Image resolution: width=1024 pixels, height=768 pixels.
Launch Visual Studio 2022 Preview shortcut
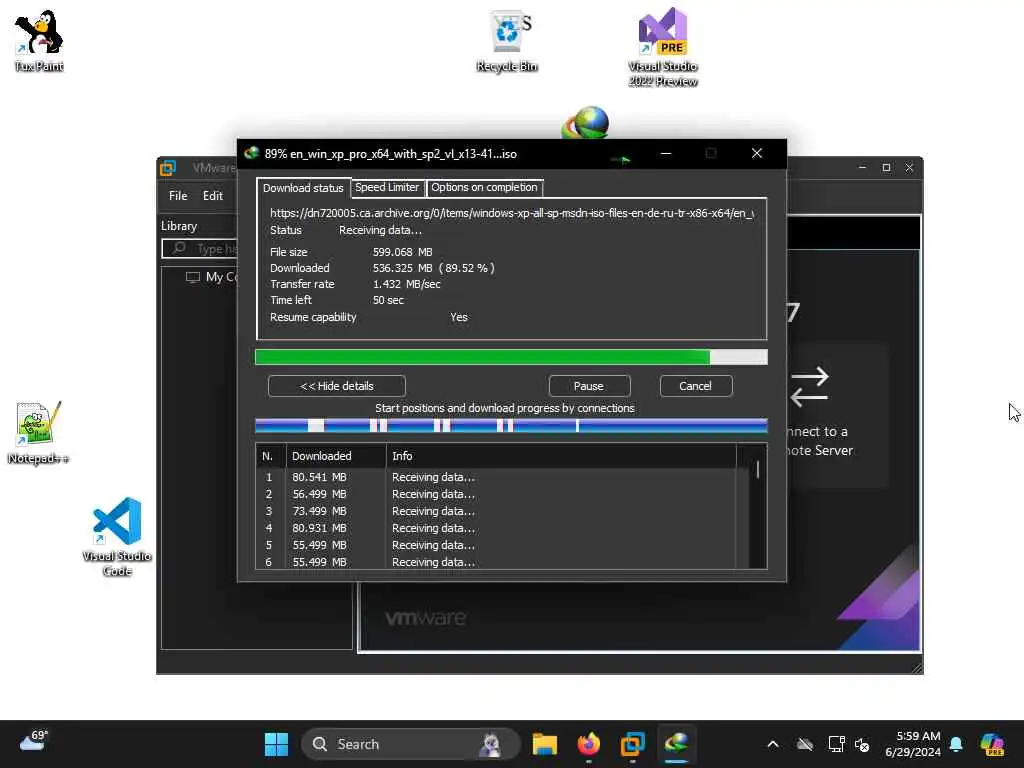[663, 47]
